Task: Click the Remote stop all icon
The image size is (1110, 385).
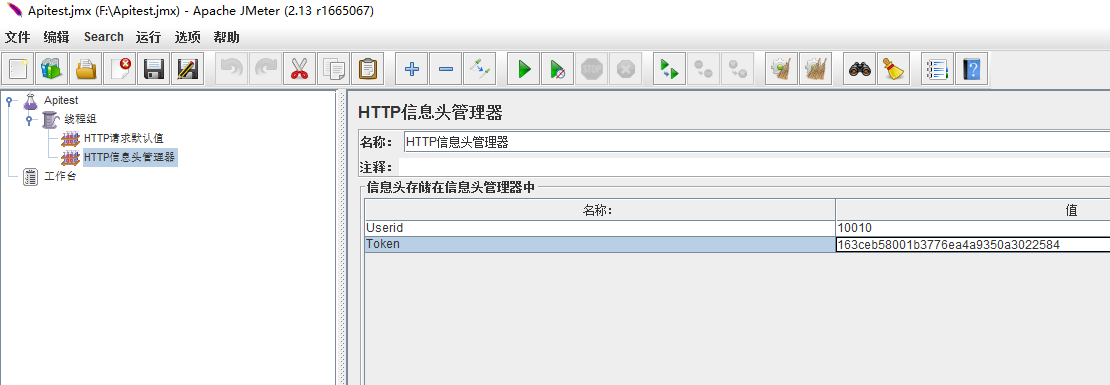Action: 704,69
